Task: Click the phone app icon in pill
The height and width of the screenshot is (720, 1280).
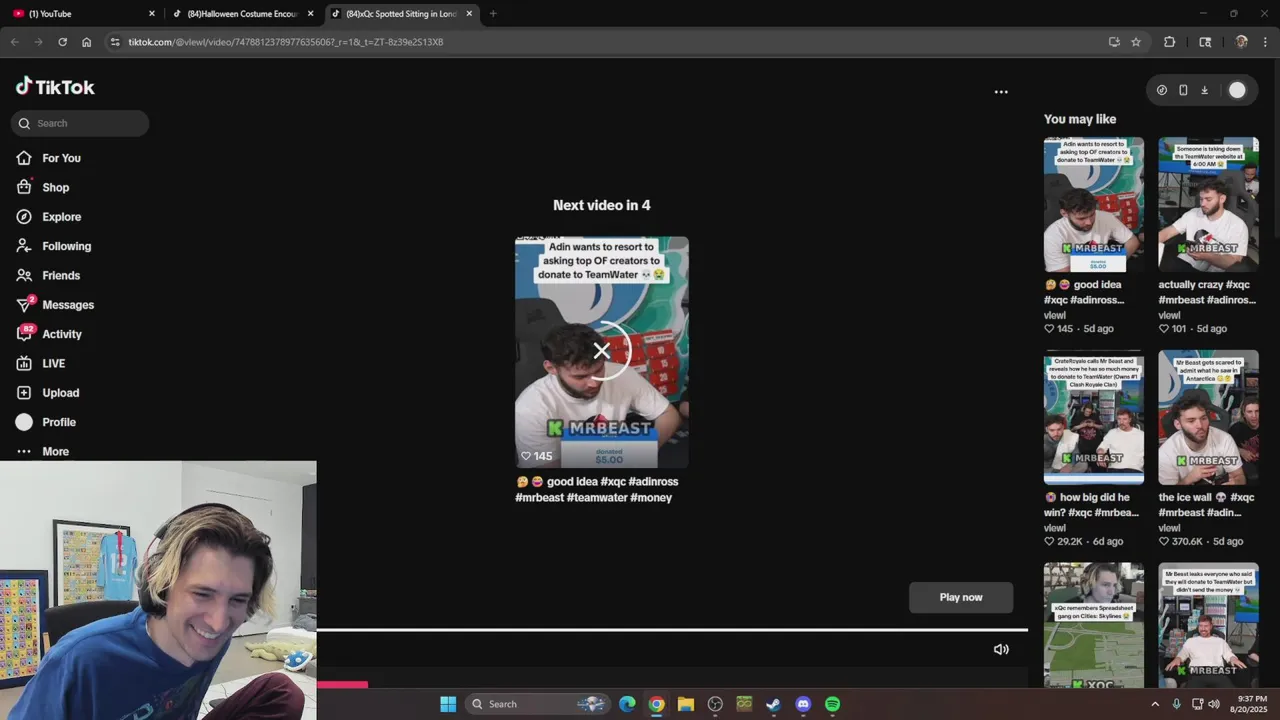Action: click(x=1183, y=90)
